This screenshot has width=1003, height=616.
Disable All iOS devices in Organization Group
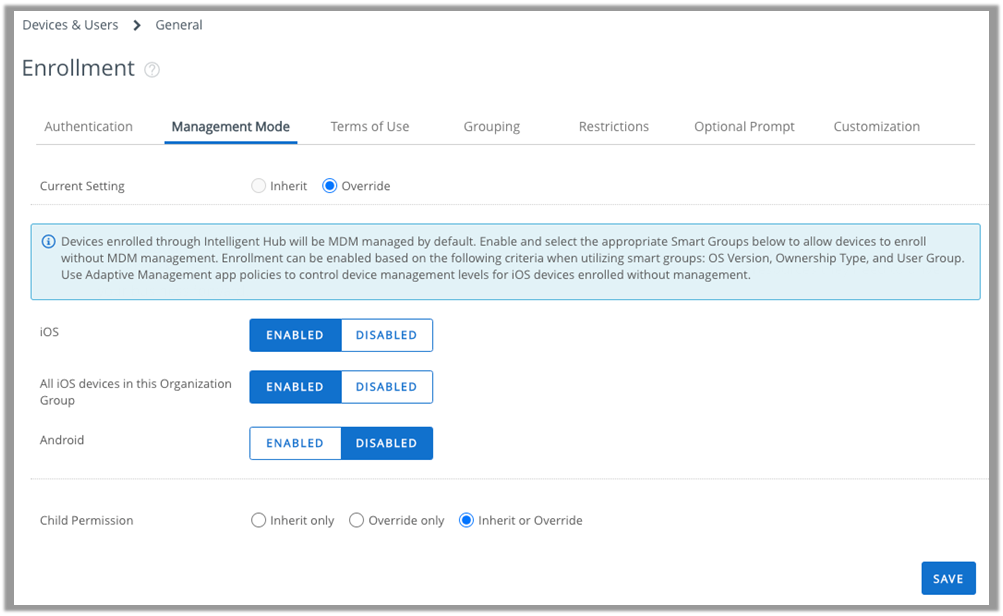tap(386, 387)
